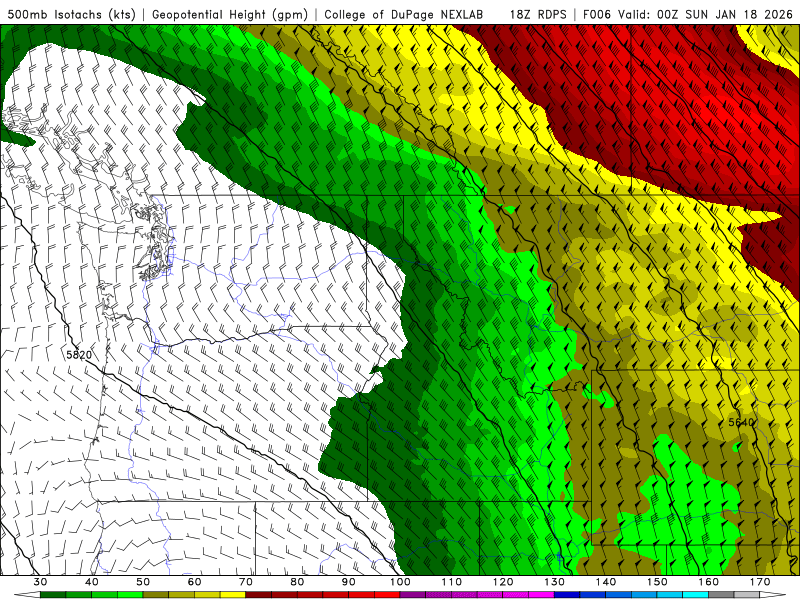Click the 100 label on the color scale
This screenshot has height=600, width=800.
pyautogui.click(x=401, y=582)
